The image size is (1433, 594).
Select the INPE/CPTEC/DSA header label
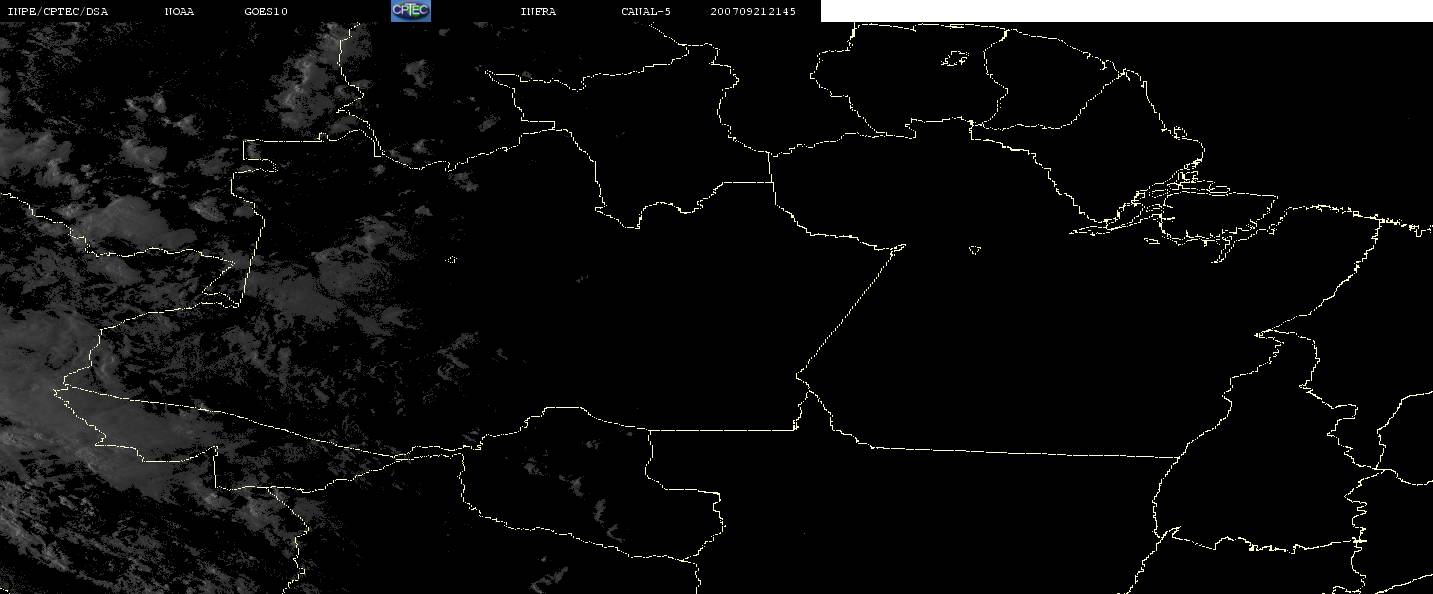click(57, 12)
